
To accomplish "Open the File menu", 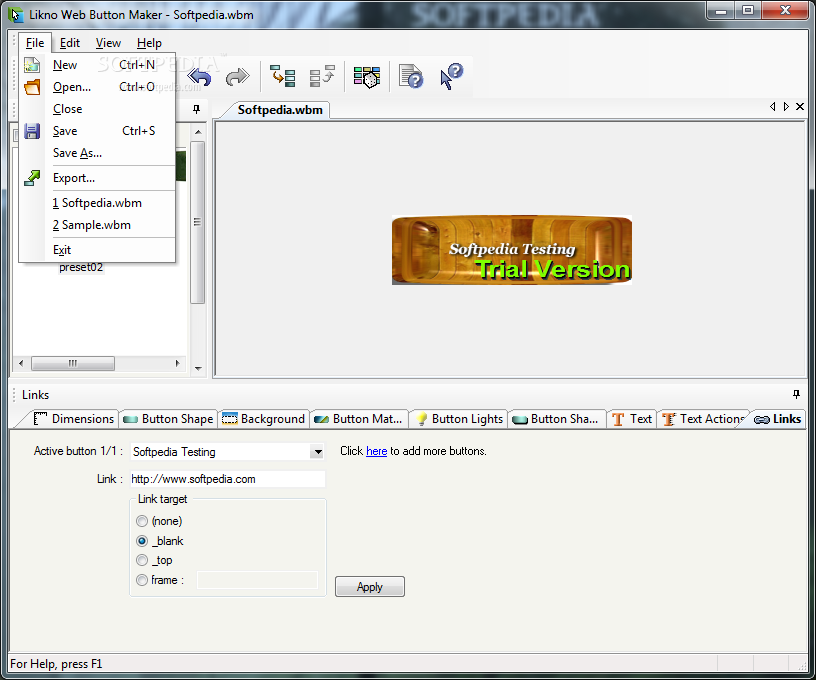I will (35, 43).
